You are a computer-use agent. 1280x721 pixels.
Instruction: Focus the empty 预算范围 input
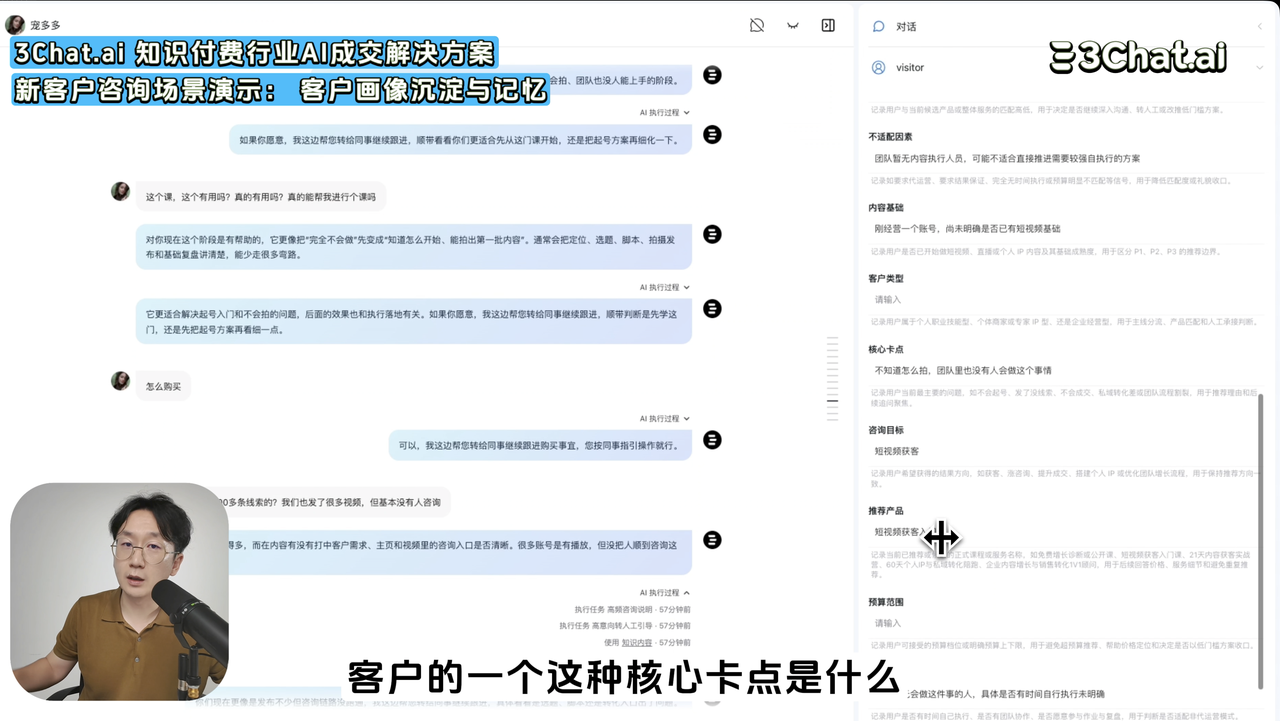click(1066, 623)
